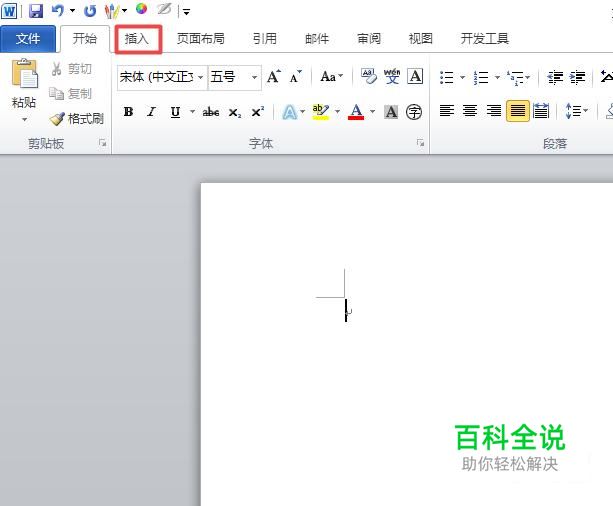This screenshot has height=506, width=613.
Task: Click the 粘贴 (Paste) clipboard icon
Action: (25, 74)
